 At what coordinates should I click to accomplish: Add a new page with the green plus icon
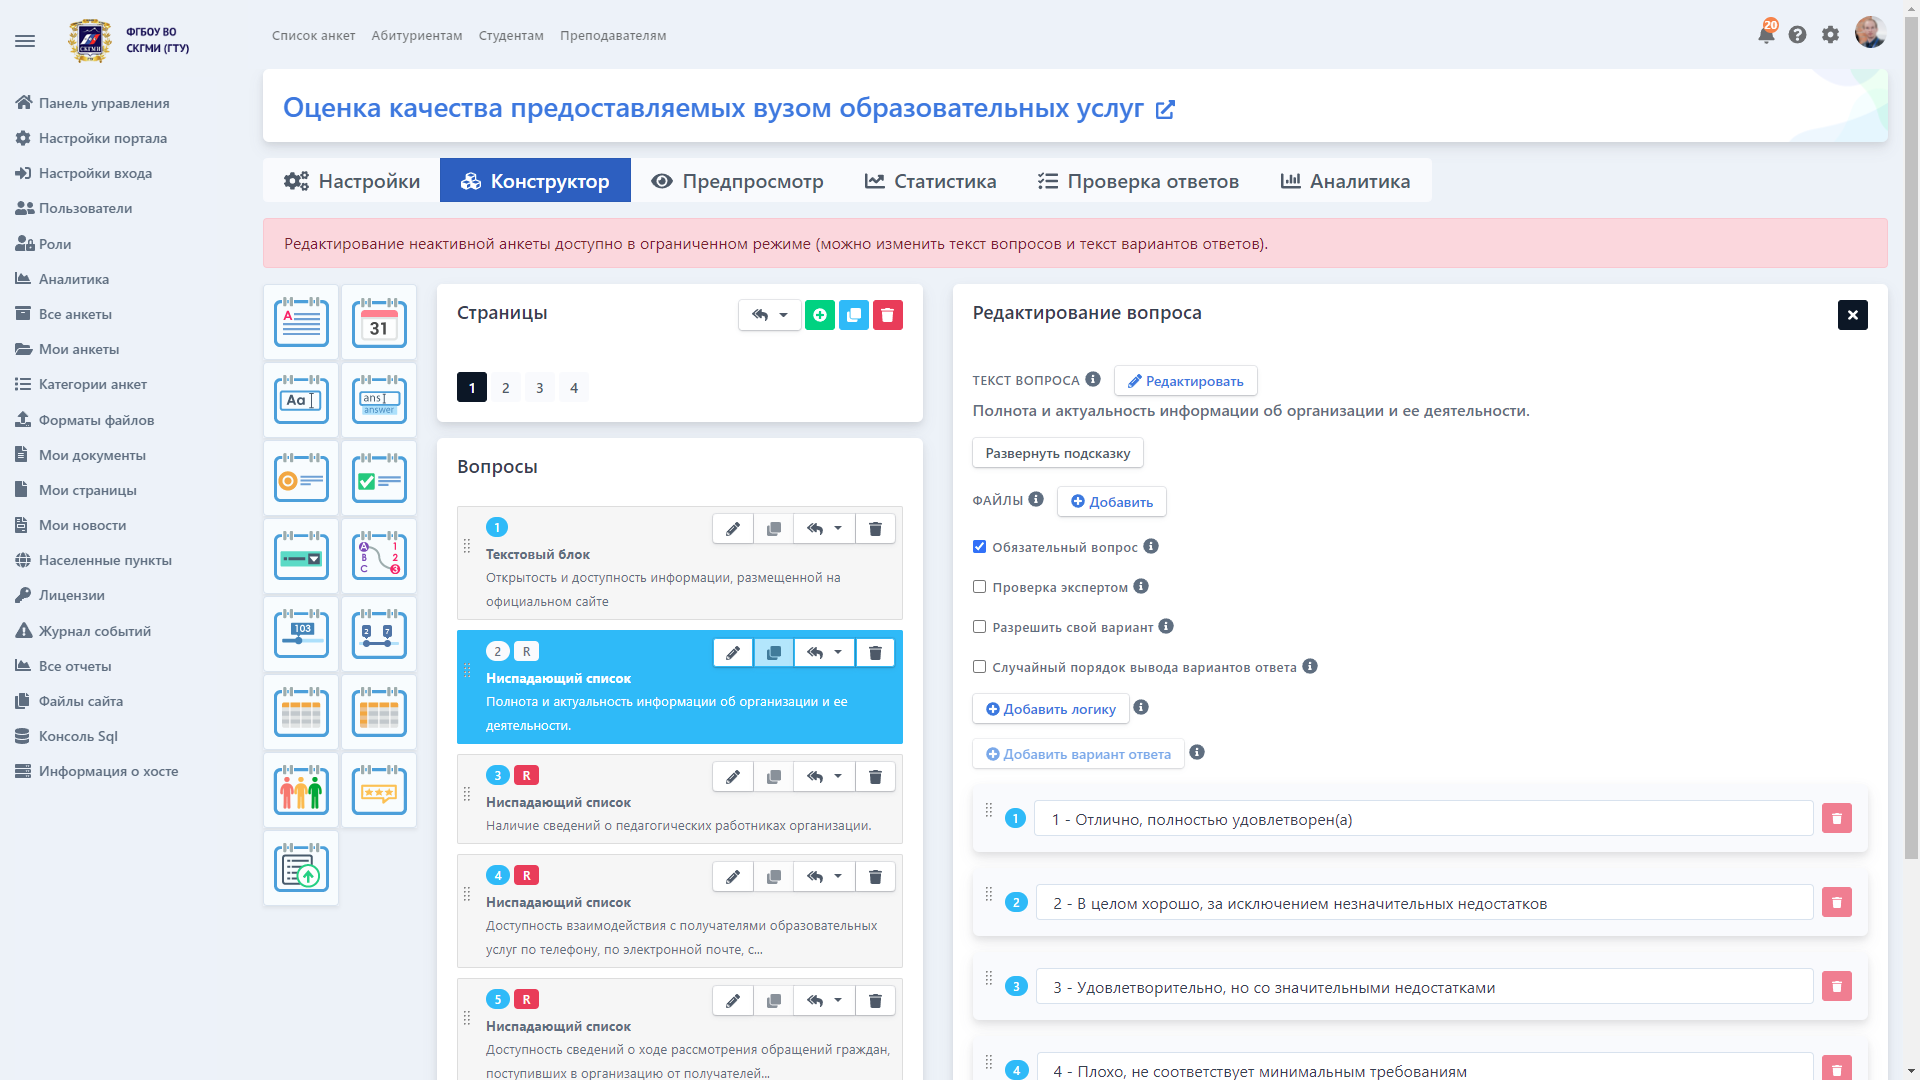click(x=820, y=315)
